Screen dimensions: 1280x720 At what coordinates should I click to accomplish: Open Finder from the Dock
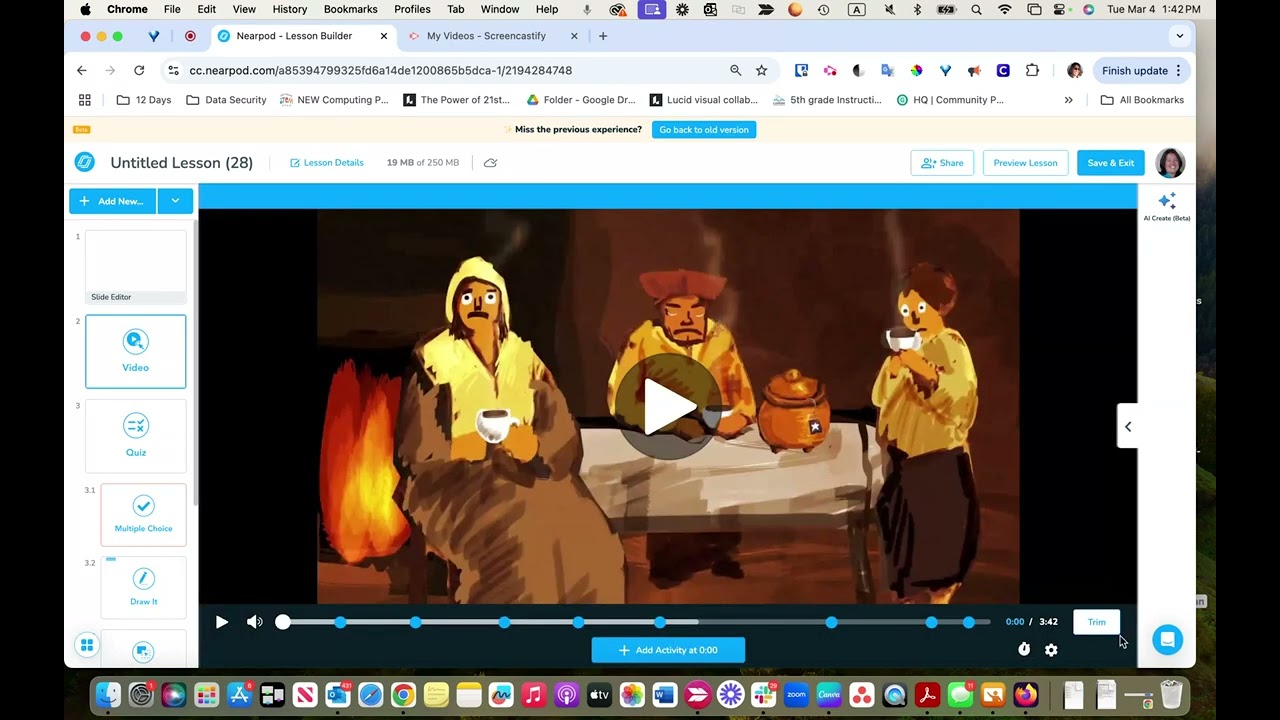(x=108, y=694)
